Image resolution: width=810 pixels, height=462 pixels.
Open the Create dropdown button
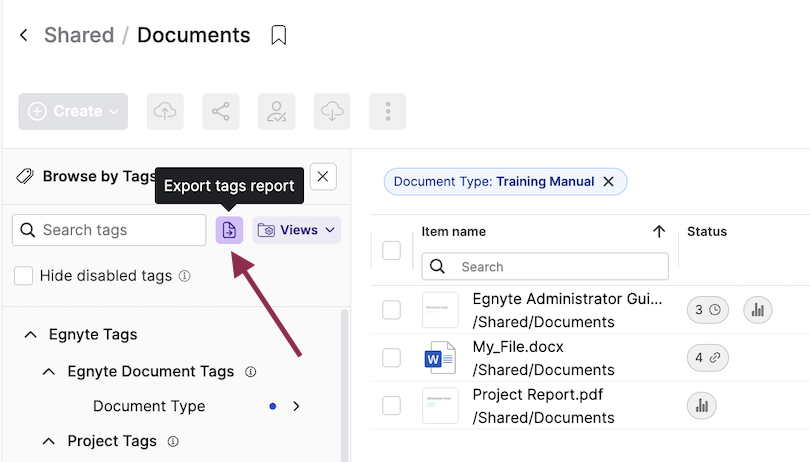click(x=73, y=111)
